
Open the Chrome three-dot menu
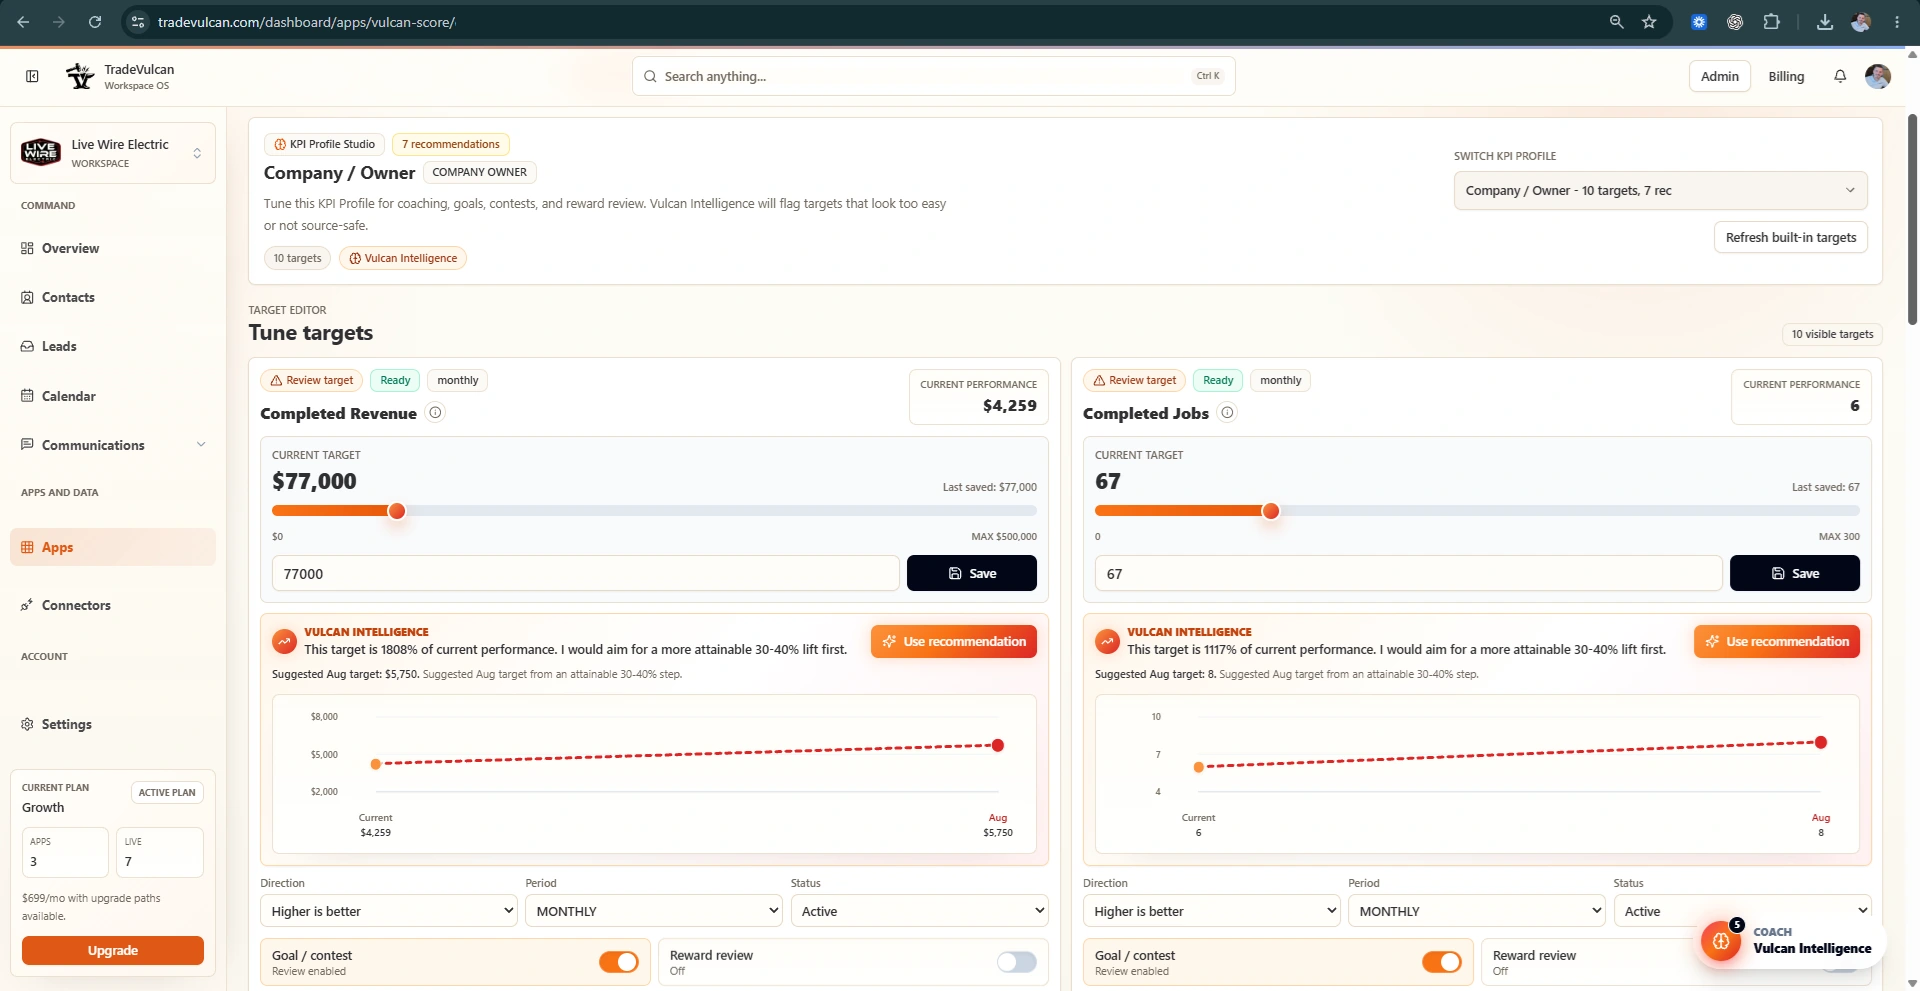click(x=1897, y=22)
